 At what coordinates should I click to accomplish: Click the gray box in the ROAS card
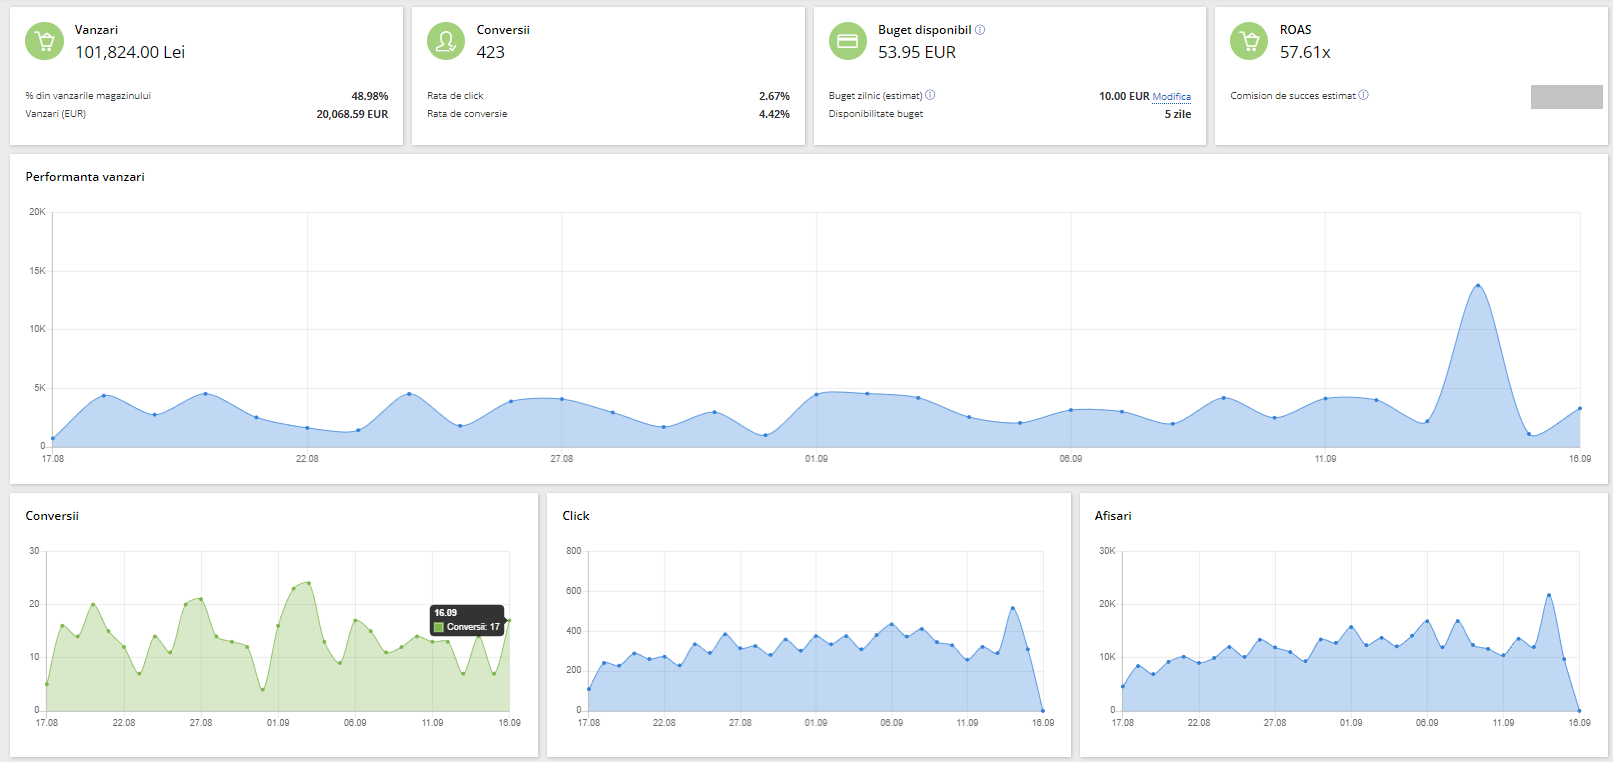1566,97
